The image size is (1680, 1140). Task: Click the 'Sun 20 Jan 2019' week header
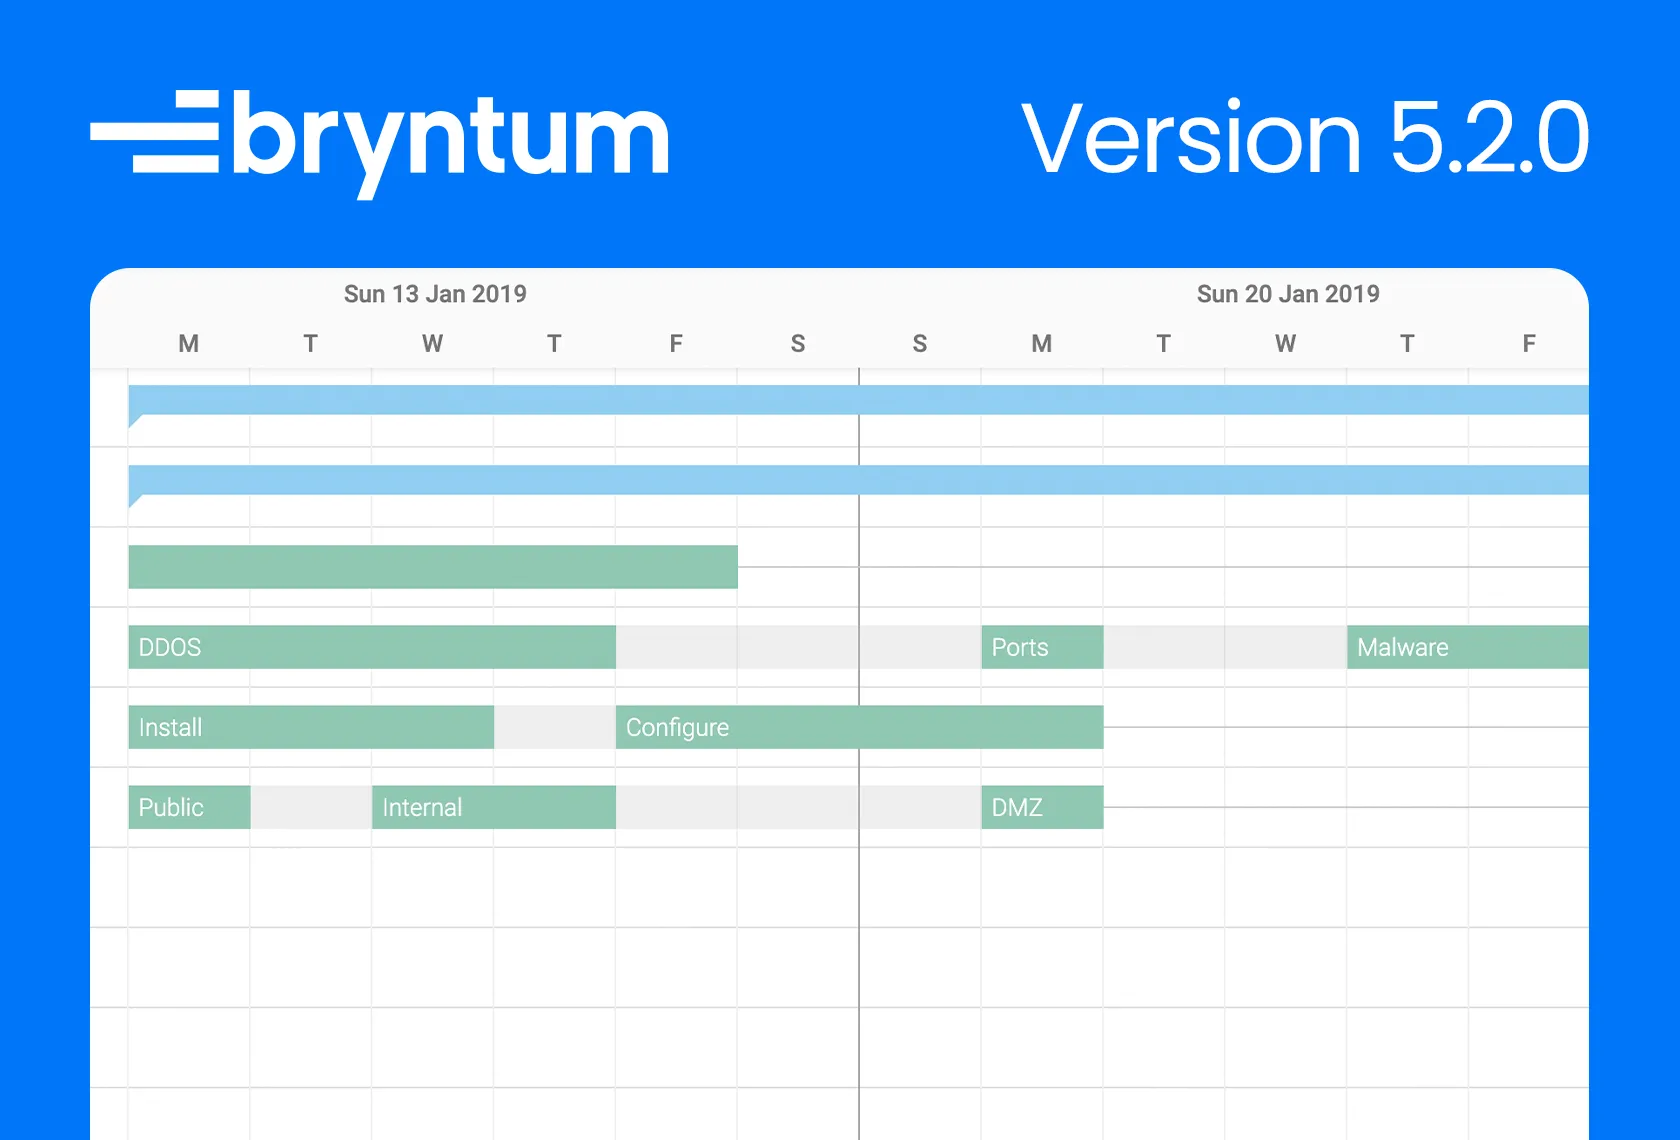1288,294
